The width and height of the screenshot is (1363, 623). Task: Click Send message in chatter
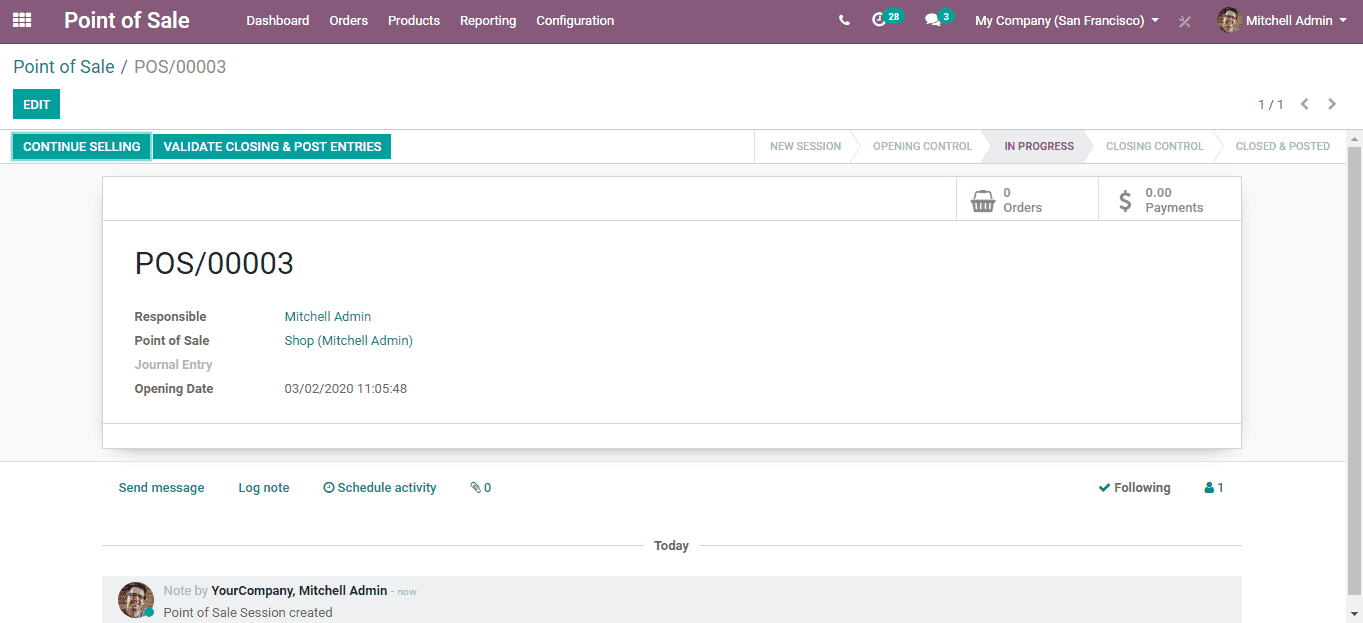click(x=161, y=488)
